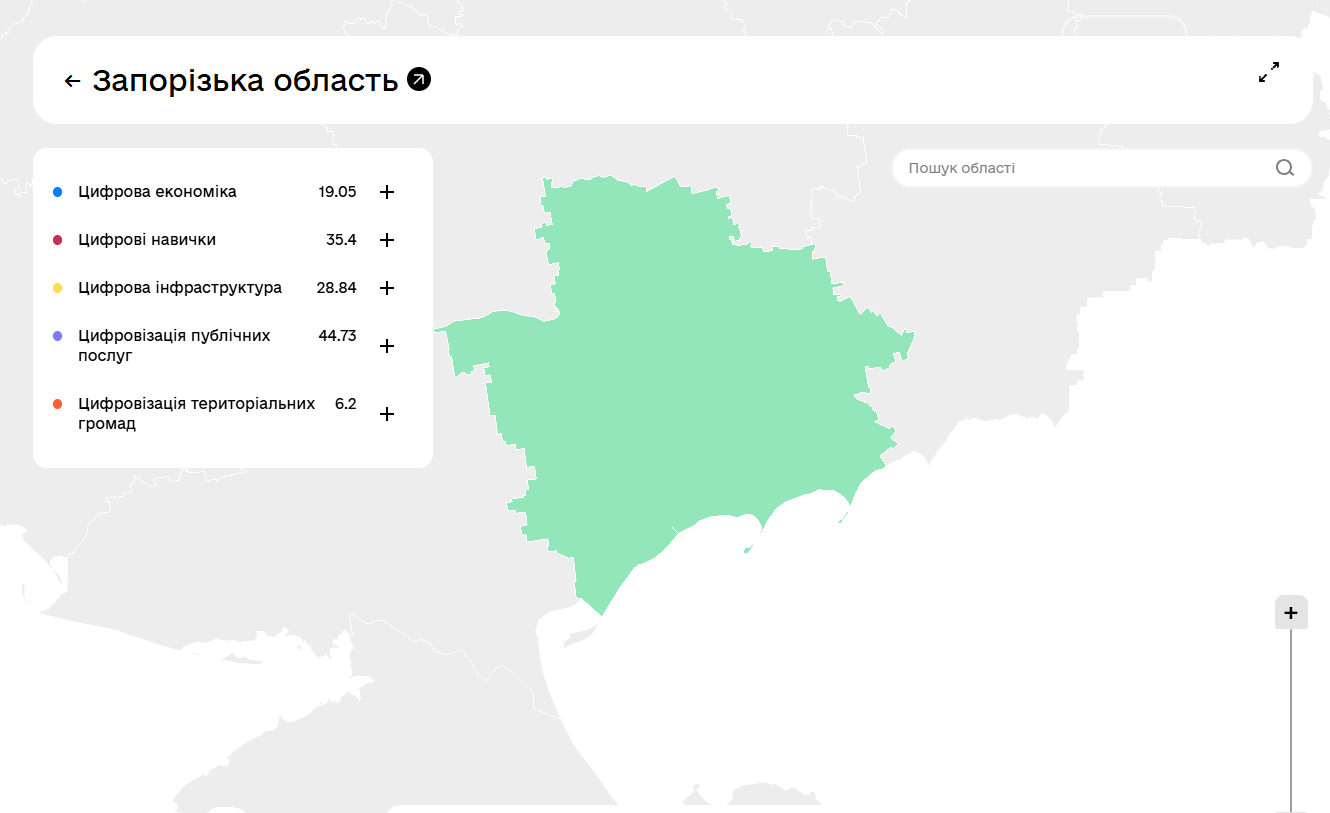Viewport: 1330px width, 813px height.
Task: Focus the Пошук області search field
Action: [1102, 168]
